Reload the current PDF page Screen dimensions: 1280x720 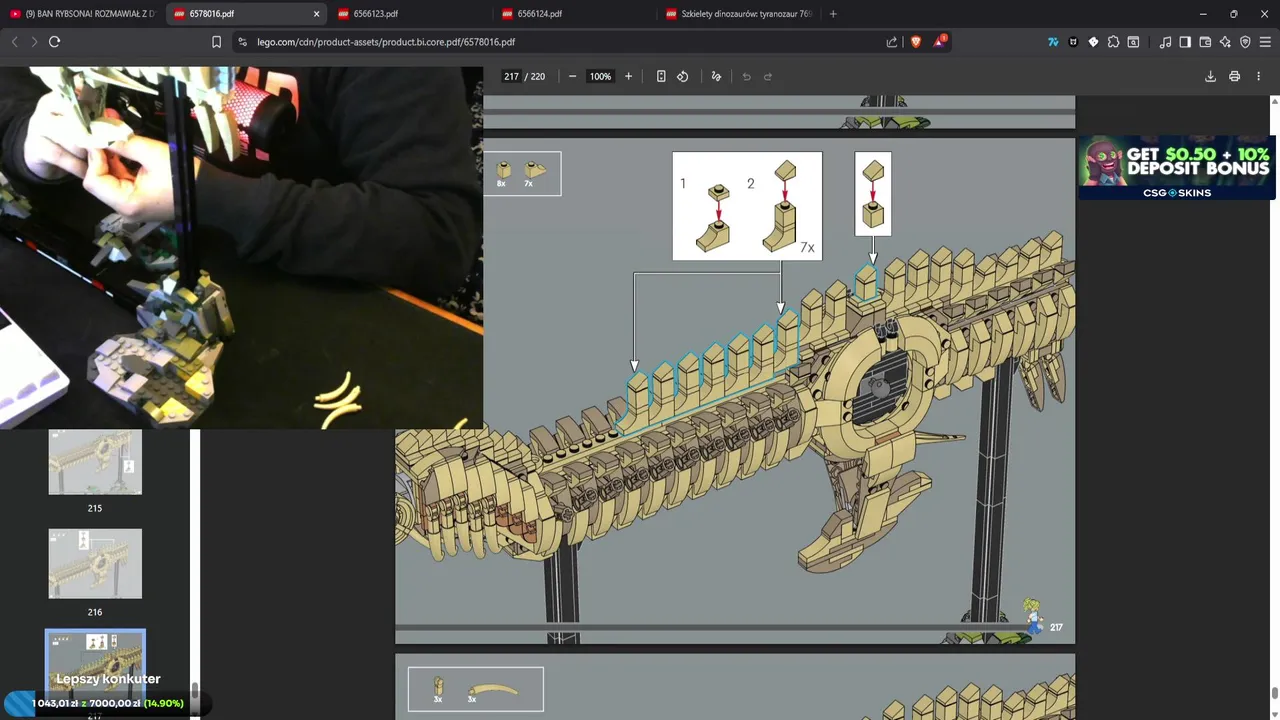point(55,42)
